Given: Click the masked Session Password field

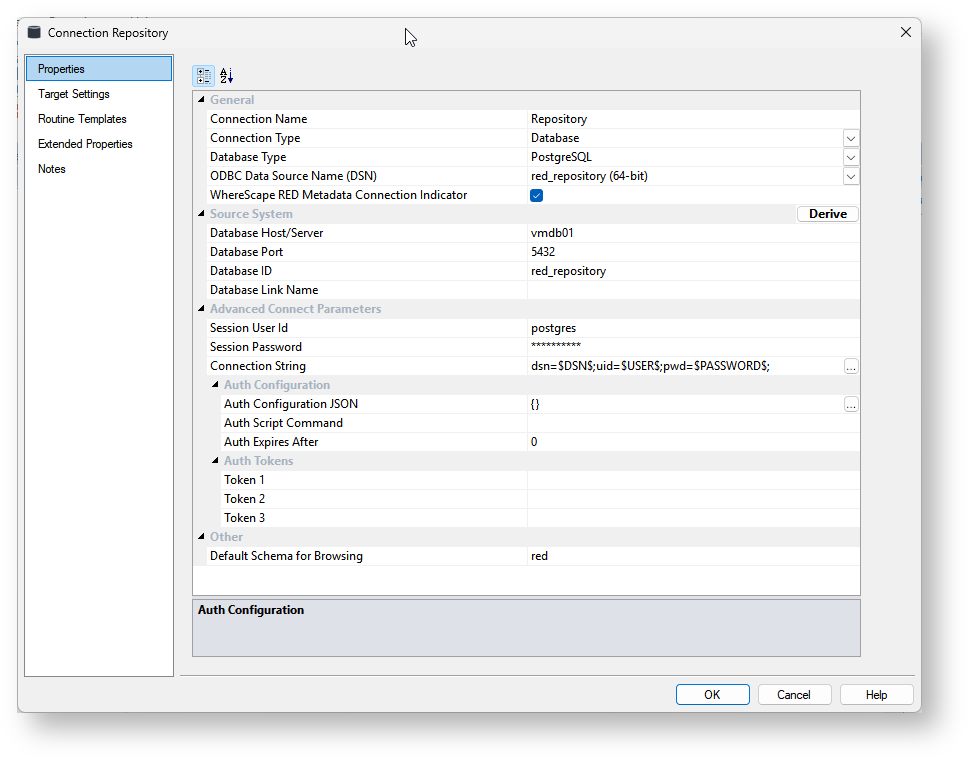Looking at the screenshot, I should [693, 347].
